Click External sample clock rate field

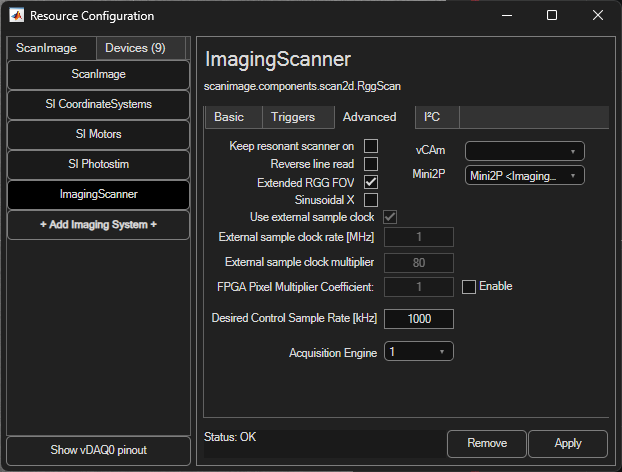click(x=419, y=237)
